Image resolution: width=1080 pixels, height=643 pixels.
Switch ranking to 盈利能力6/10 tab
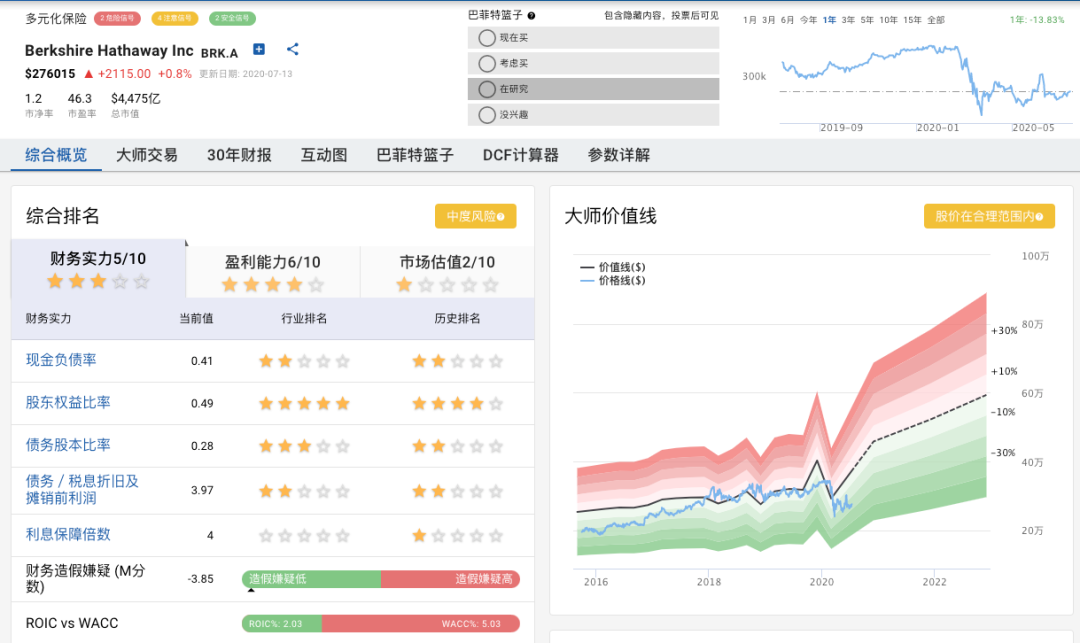pos(273,272)
